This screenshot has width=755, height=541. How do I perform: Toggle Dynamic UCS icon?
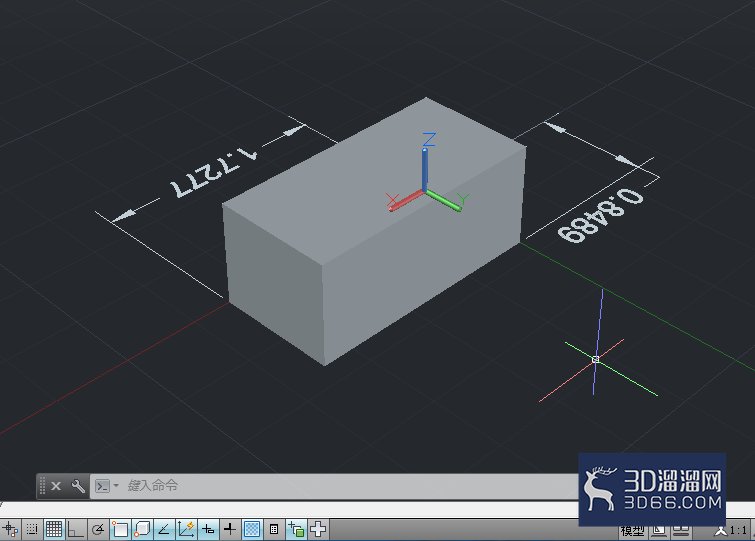186,529
